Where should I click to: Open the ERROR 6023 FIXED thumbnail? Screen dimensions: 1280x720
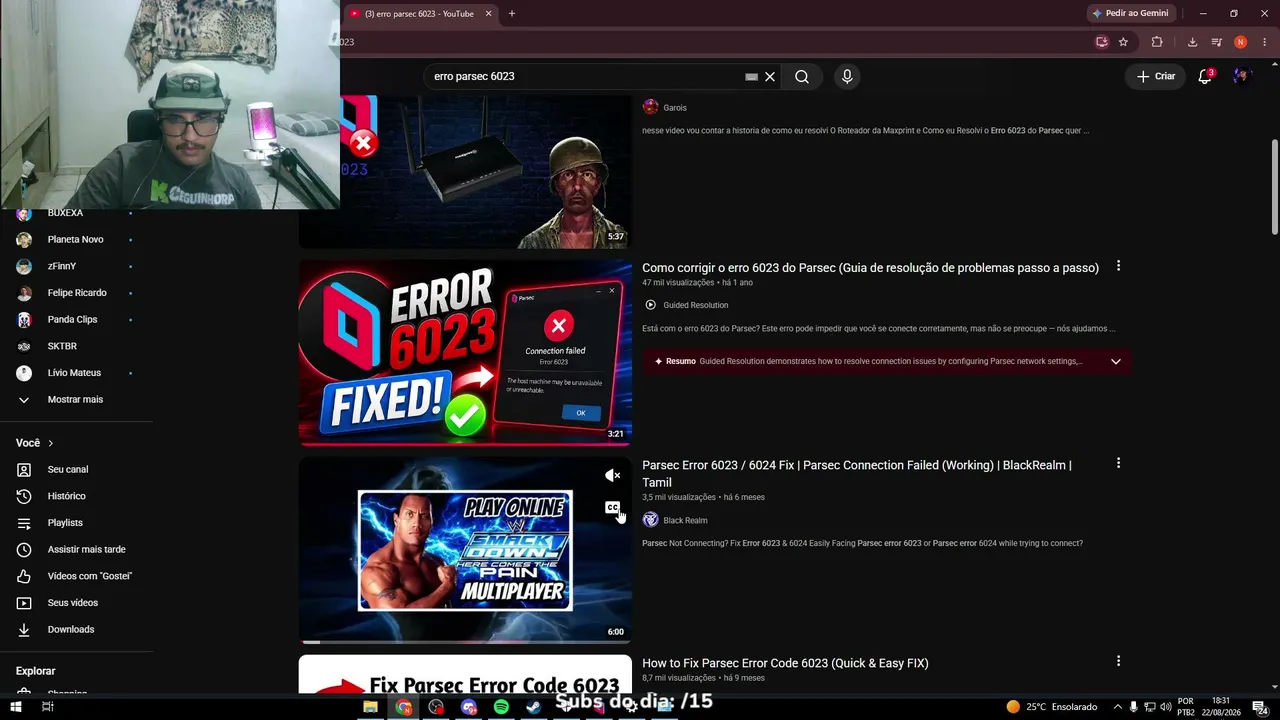465,352
